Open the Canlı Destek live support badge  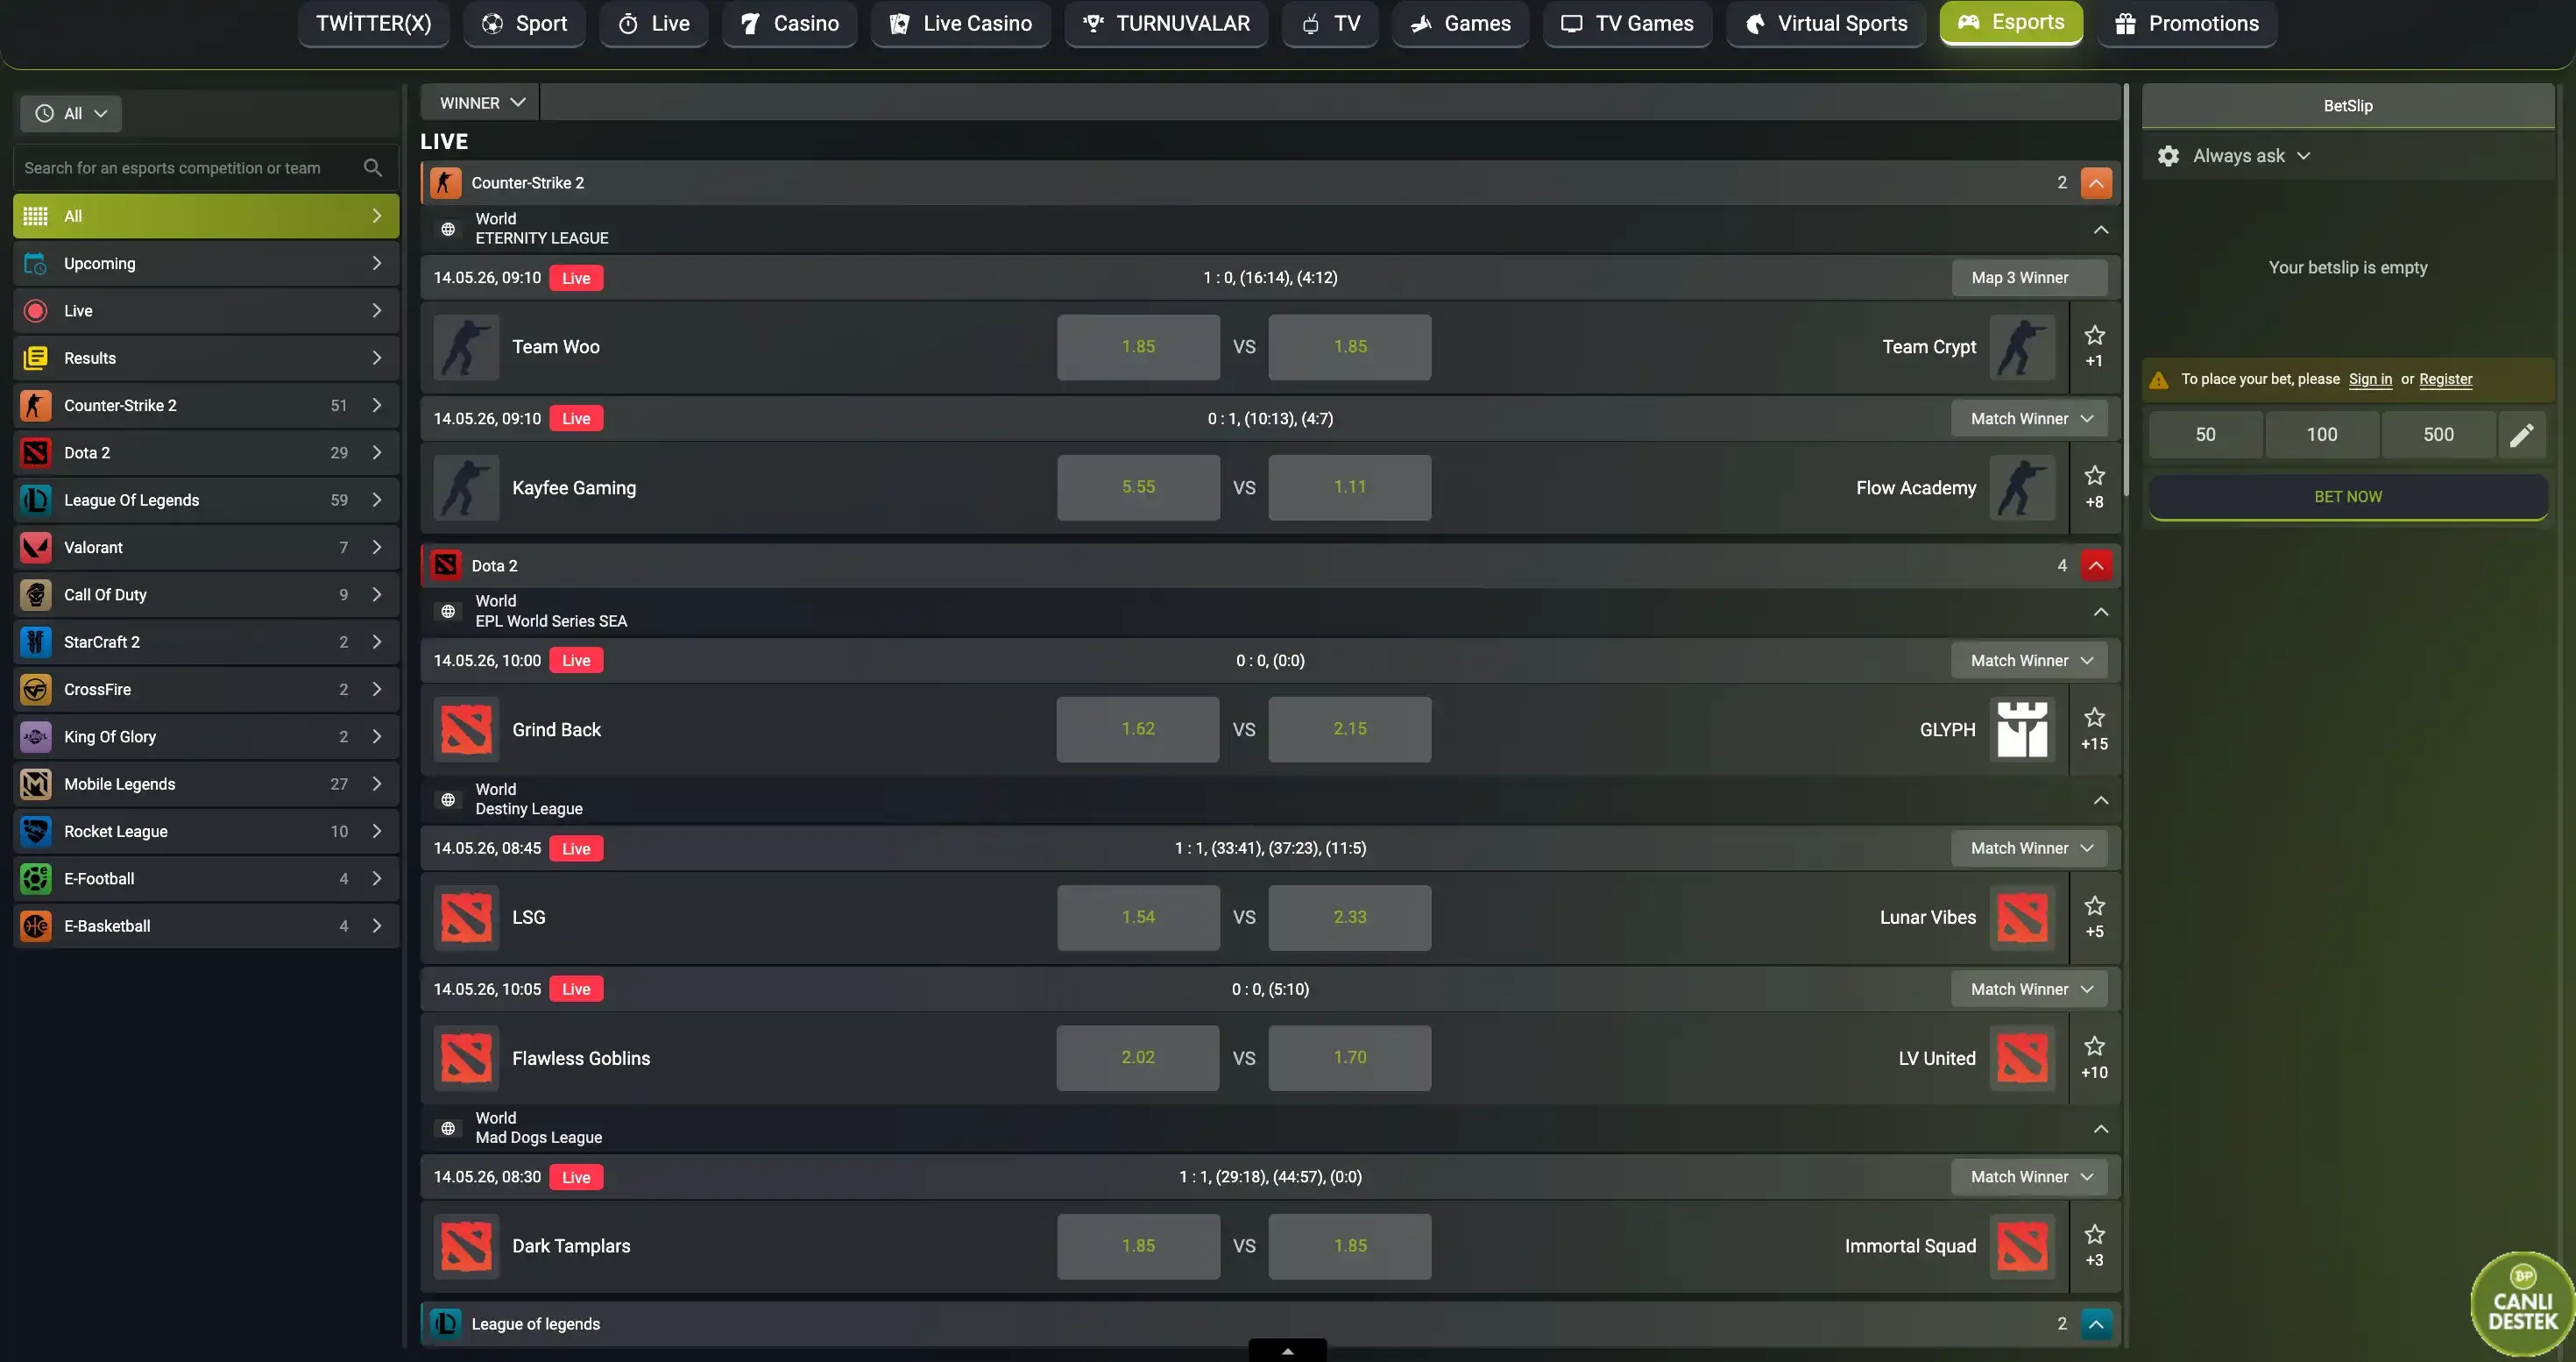[x=2522, y=1304]
